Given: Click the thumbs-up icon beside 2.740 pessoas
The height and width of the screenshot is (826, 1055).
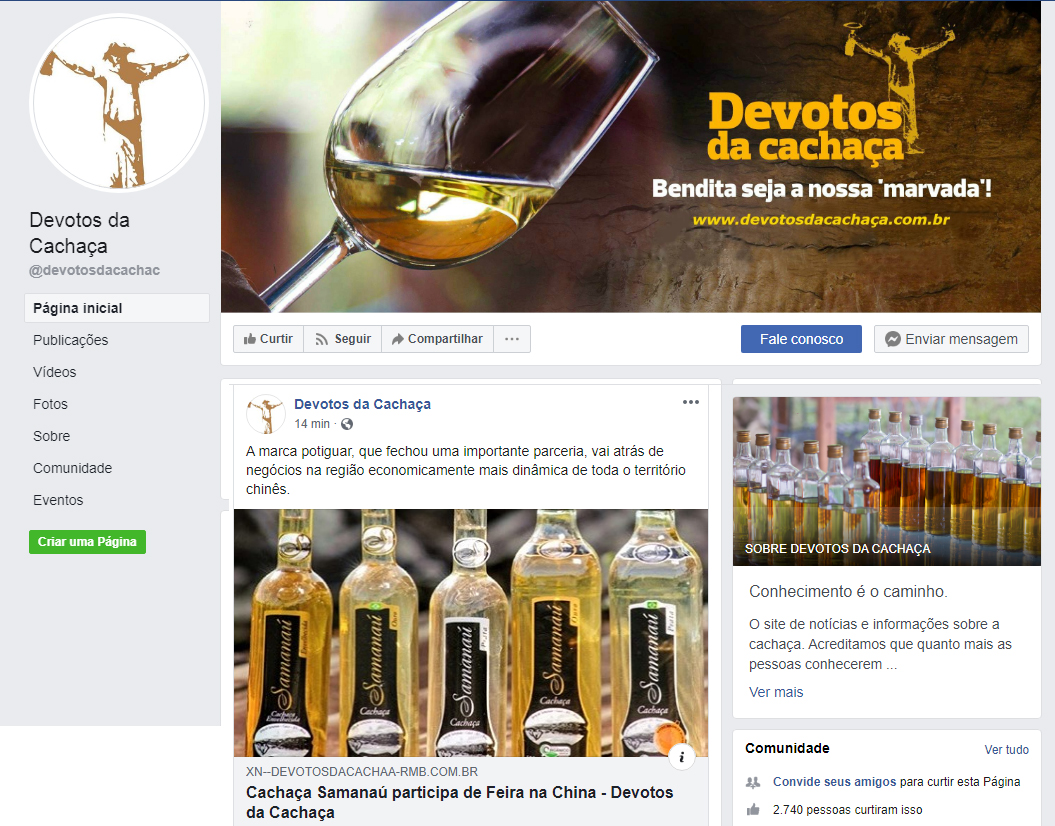Looking at the screenshot, I should 753,809.
